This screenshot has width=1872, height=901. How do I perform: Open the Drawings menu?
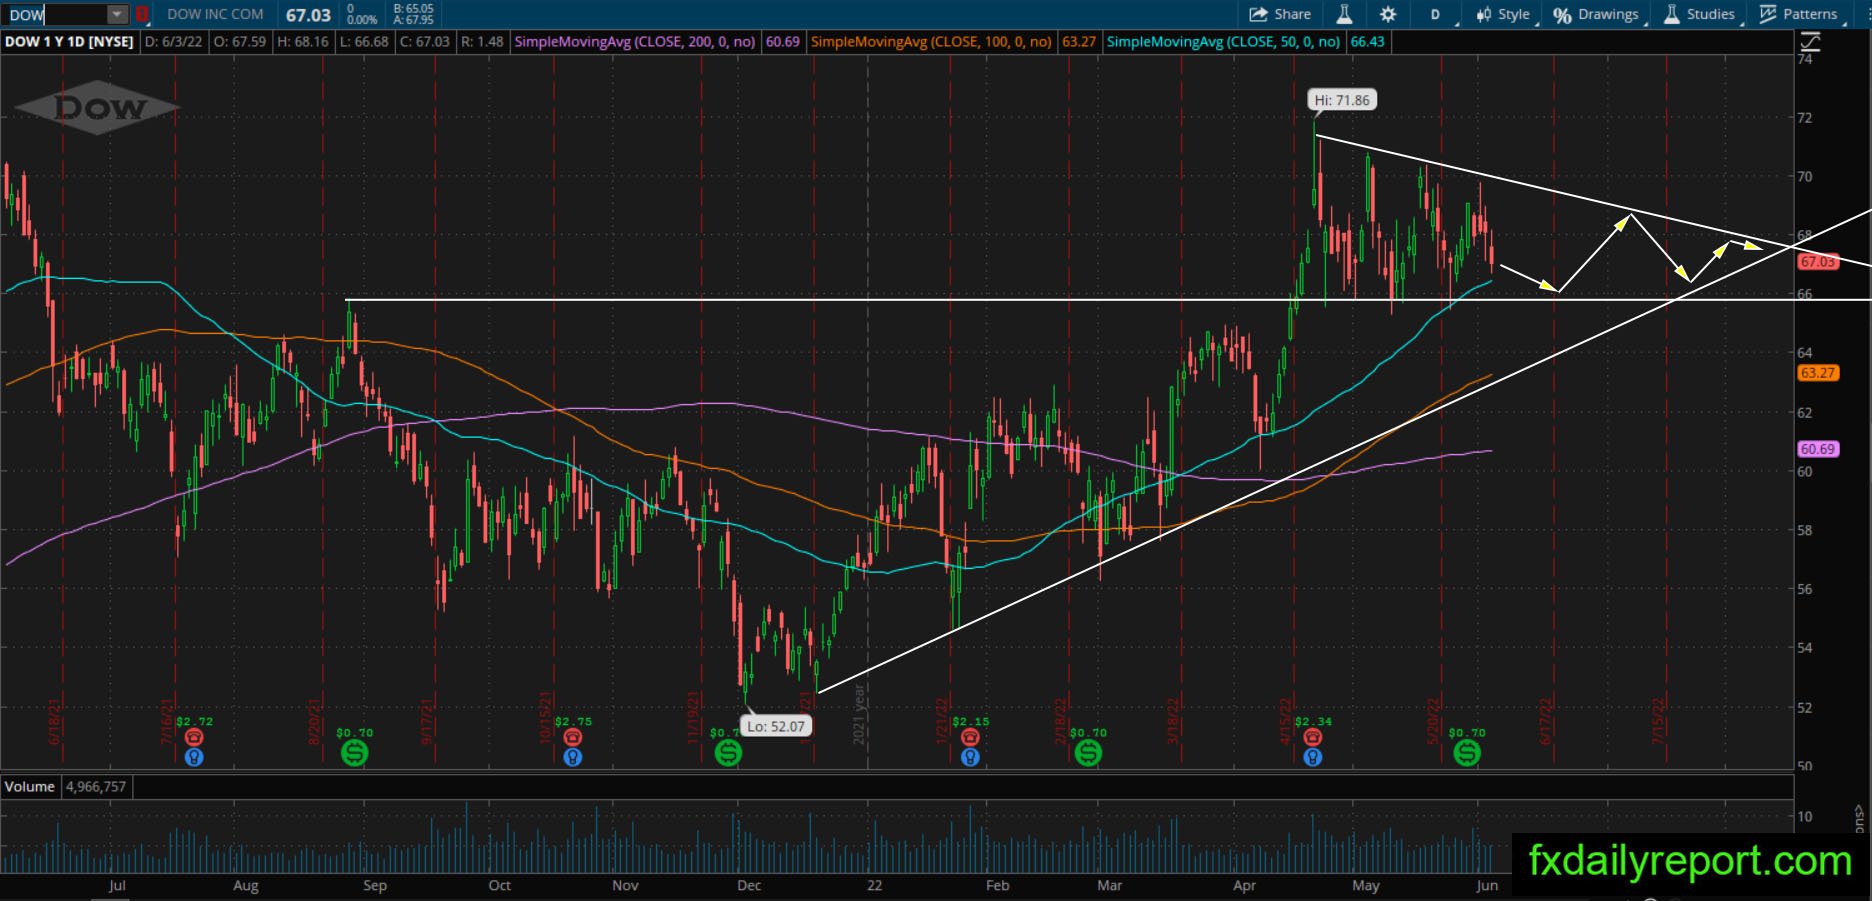pos(1597,14)
